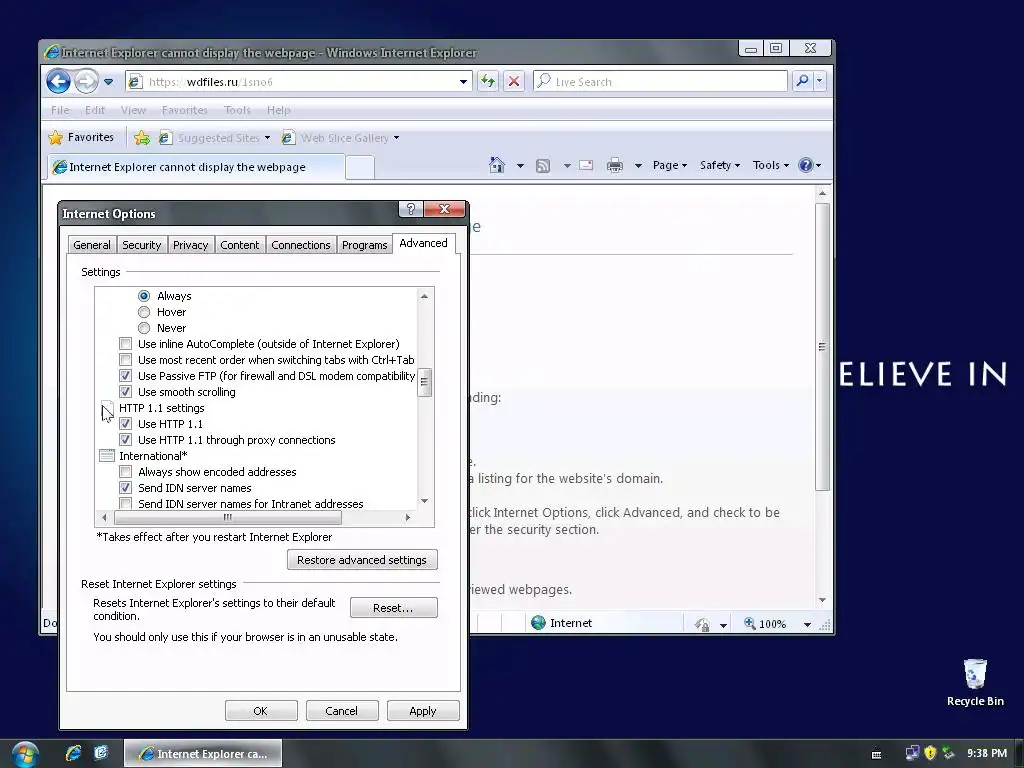Enable Always show encoded addresses
This screenshot has width=1024, height=768.
(125, 472)
